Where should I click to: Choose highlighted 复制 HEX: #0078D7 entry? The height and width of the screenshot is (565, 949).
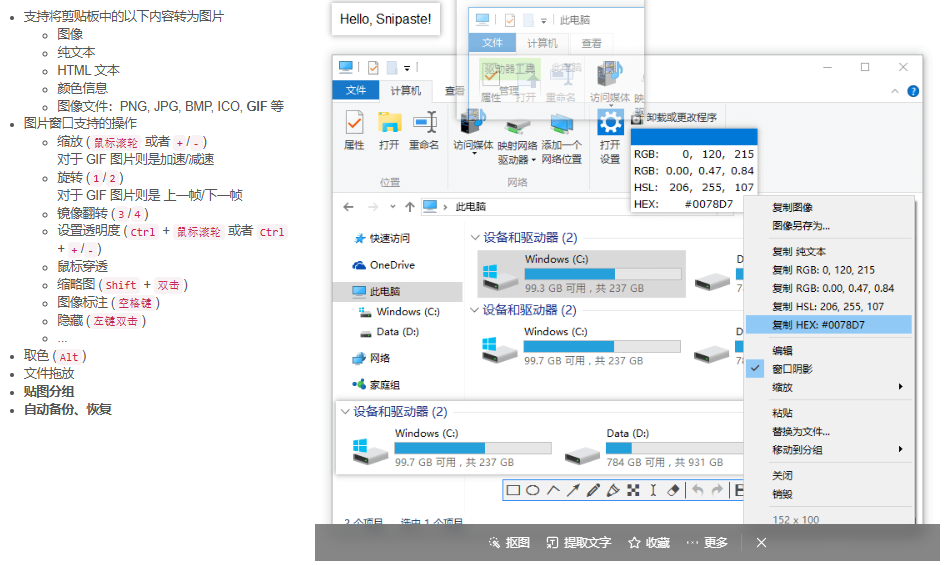point(829,325)
